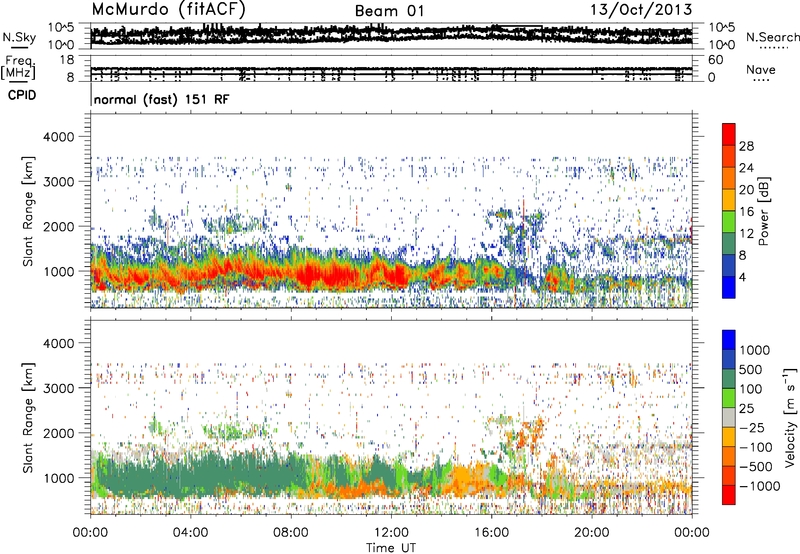Click the noise trace panel at top
Screen dimensions: 800x554
(x=391, y=36)
